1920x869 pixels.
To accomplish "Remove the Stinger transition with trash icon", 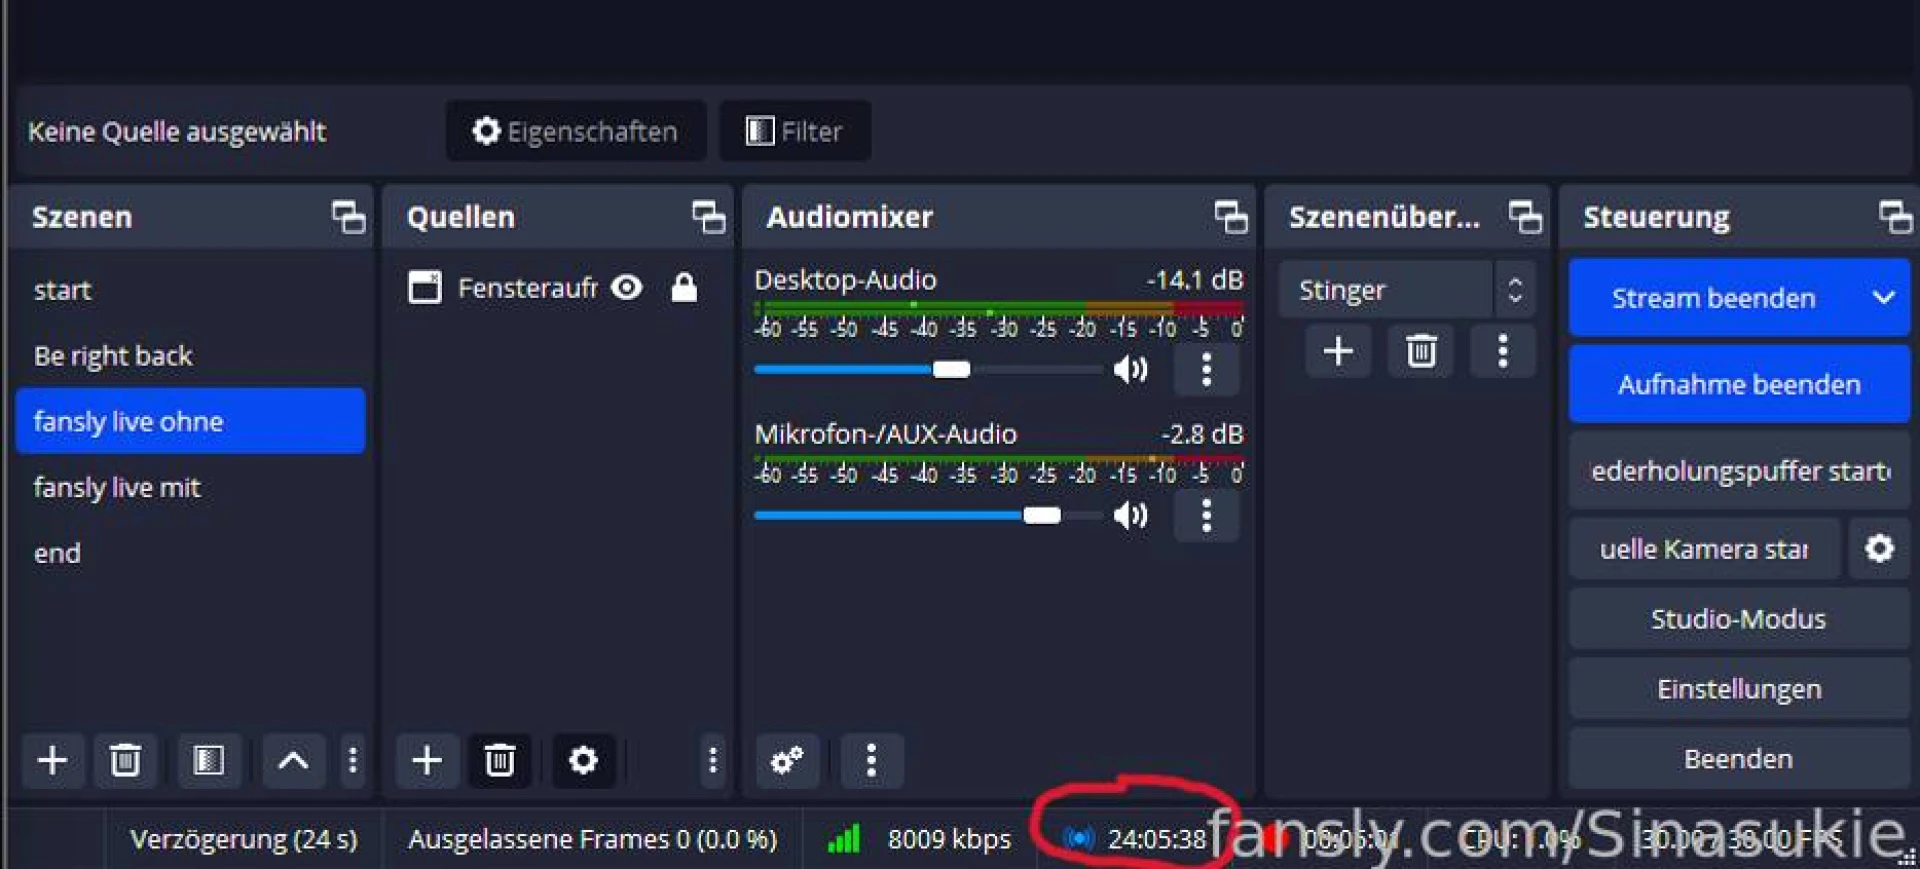I will click(x=1421, y=352).
